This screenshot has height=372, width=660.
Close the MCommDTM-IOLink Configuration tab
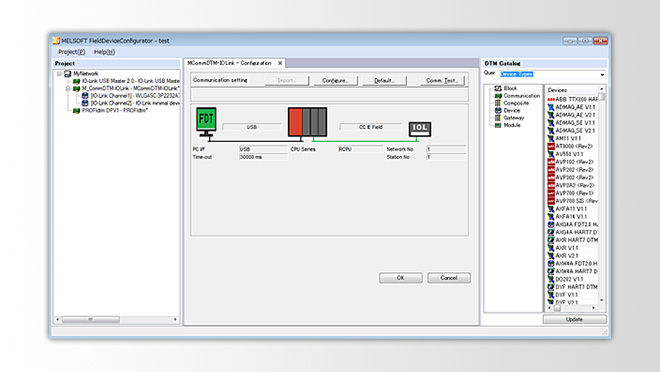(x=280, y=63)
